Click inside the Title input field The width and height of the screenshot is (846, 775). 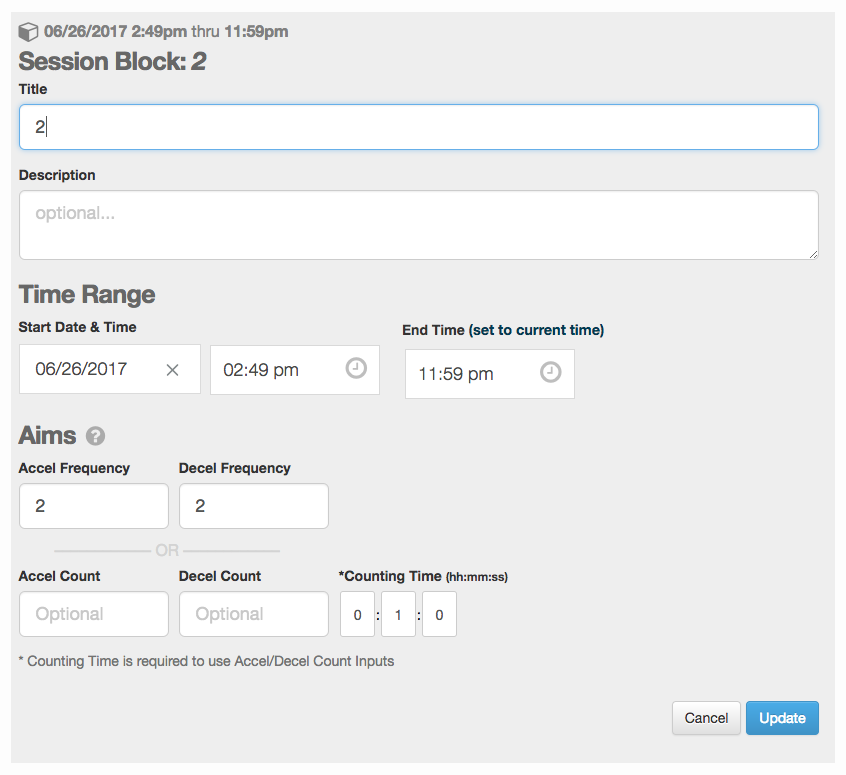[x=418, y=127]
